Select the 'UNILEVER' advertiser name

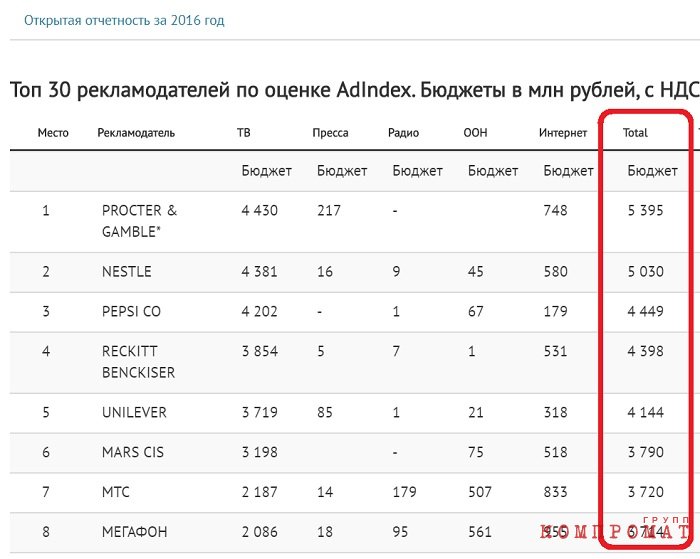[x=134, y=412]
